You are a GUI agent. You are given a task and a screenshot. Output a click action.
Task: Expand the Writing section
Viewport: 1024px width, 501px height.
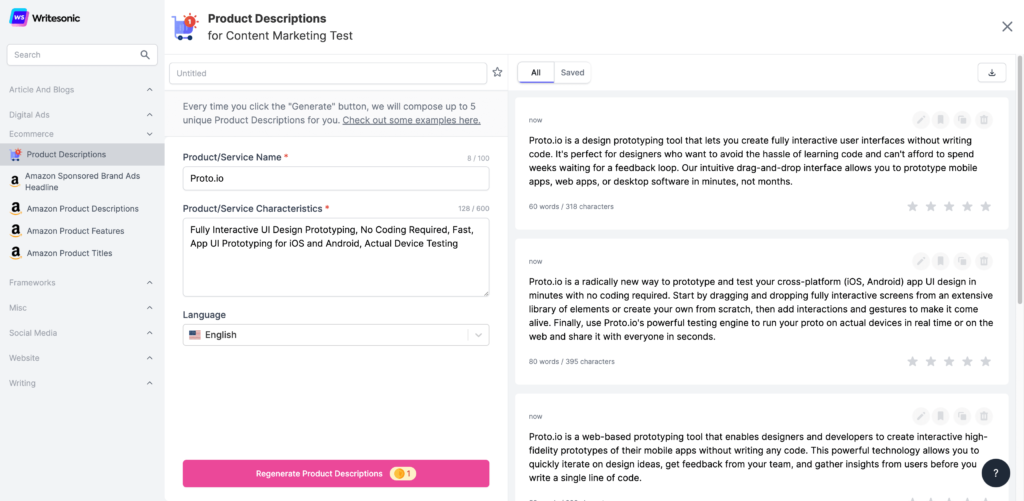82,383
